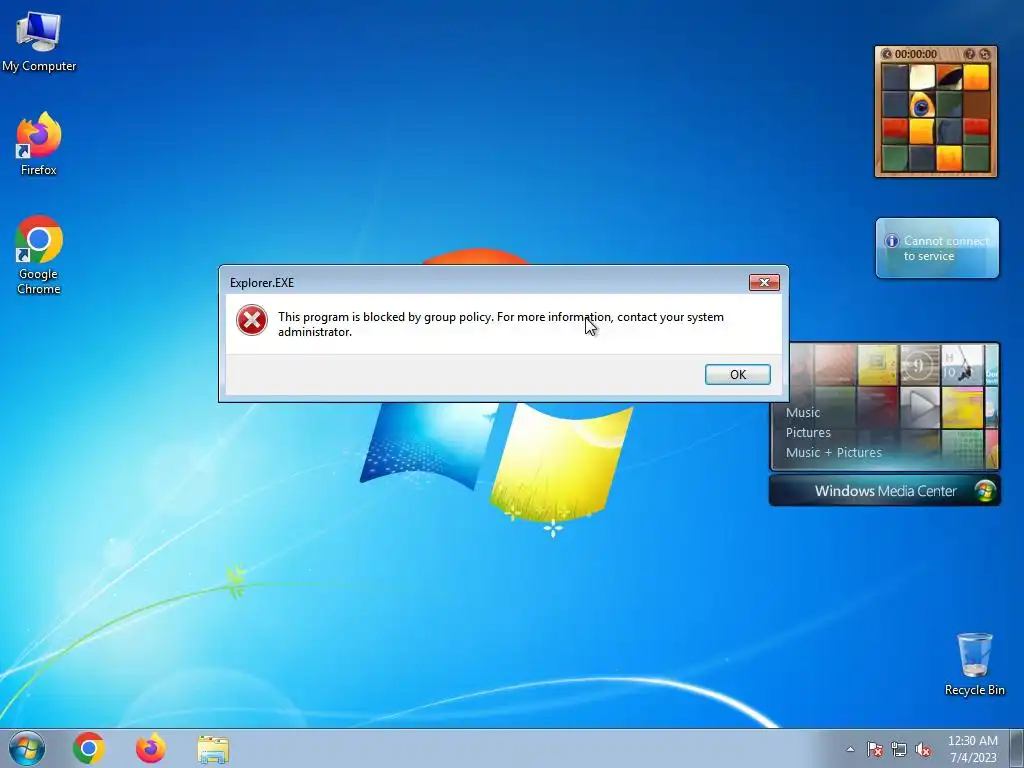Open the network tray icon
Screen dimensions: 1024x768
tap(899, 749)
